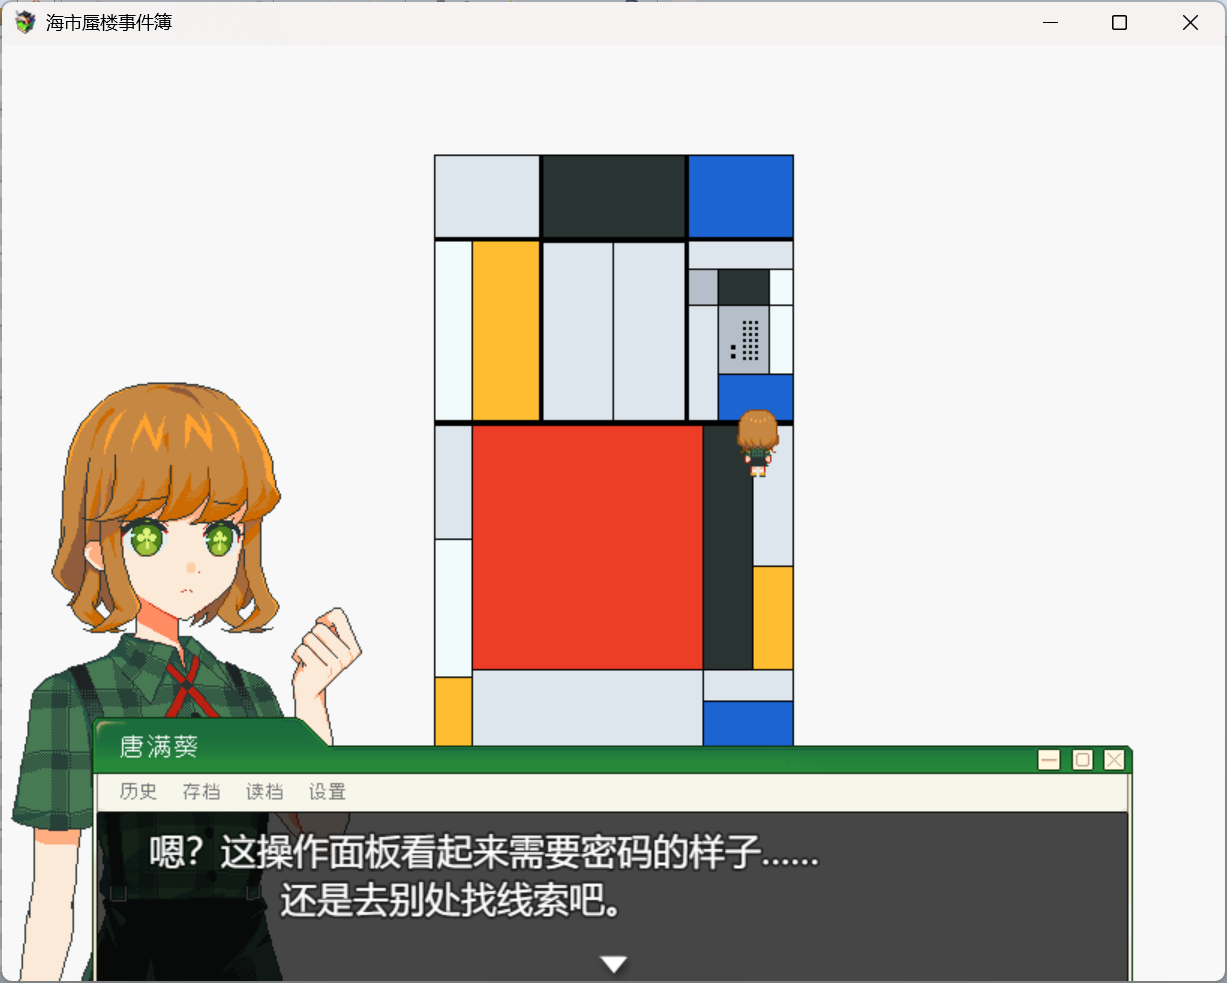Image resolution: width=1227 pixels, height=983 pixels.
Task: Click the large red square tile
Action: [588, 547]
